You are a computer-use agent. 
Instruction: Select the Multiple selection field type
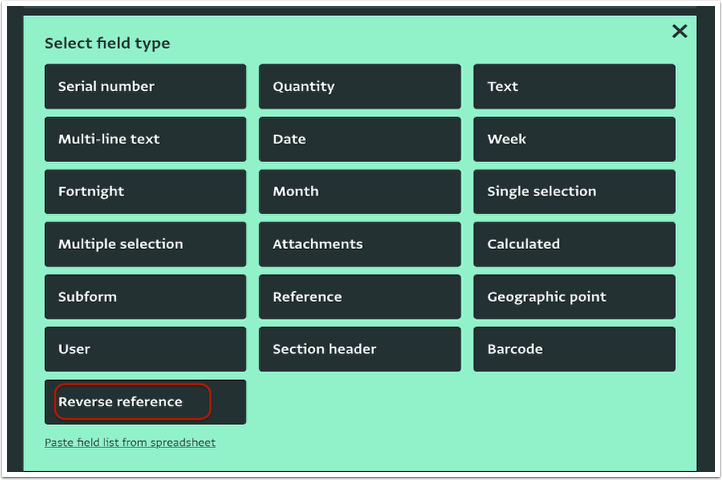(x=145, y=244)
